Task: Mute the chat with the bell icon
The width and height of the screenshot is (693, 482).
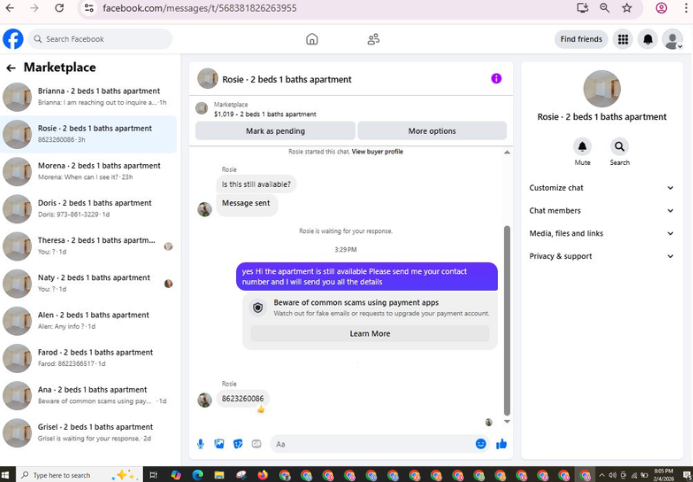Action: pos(582,147)
